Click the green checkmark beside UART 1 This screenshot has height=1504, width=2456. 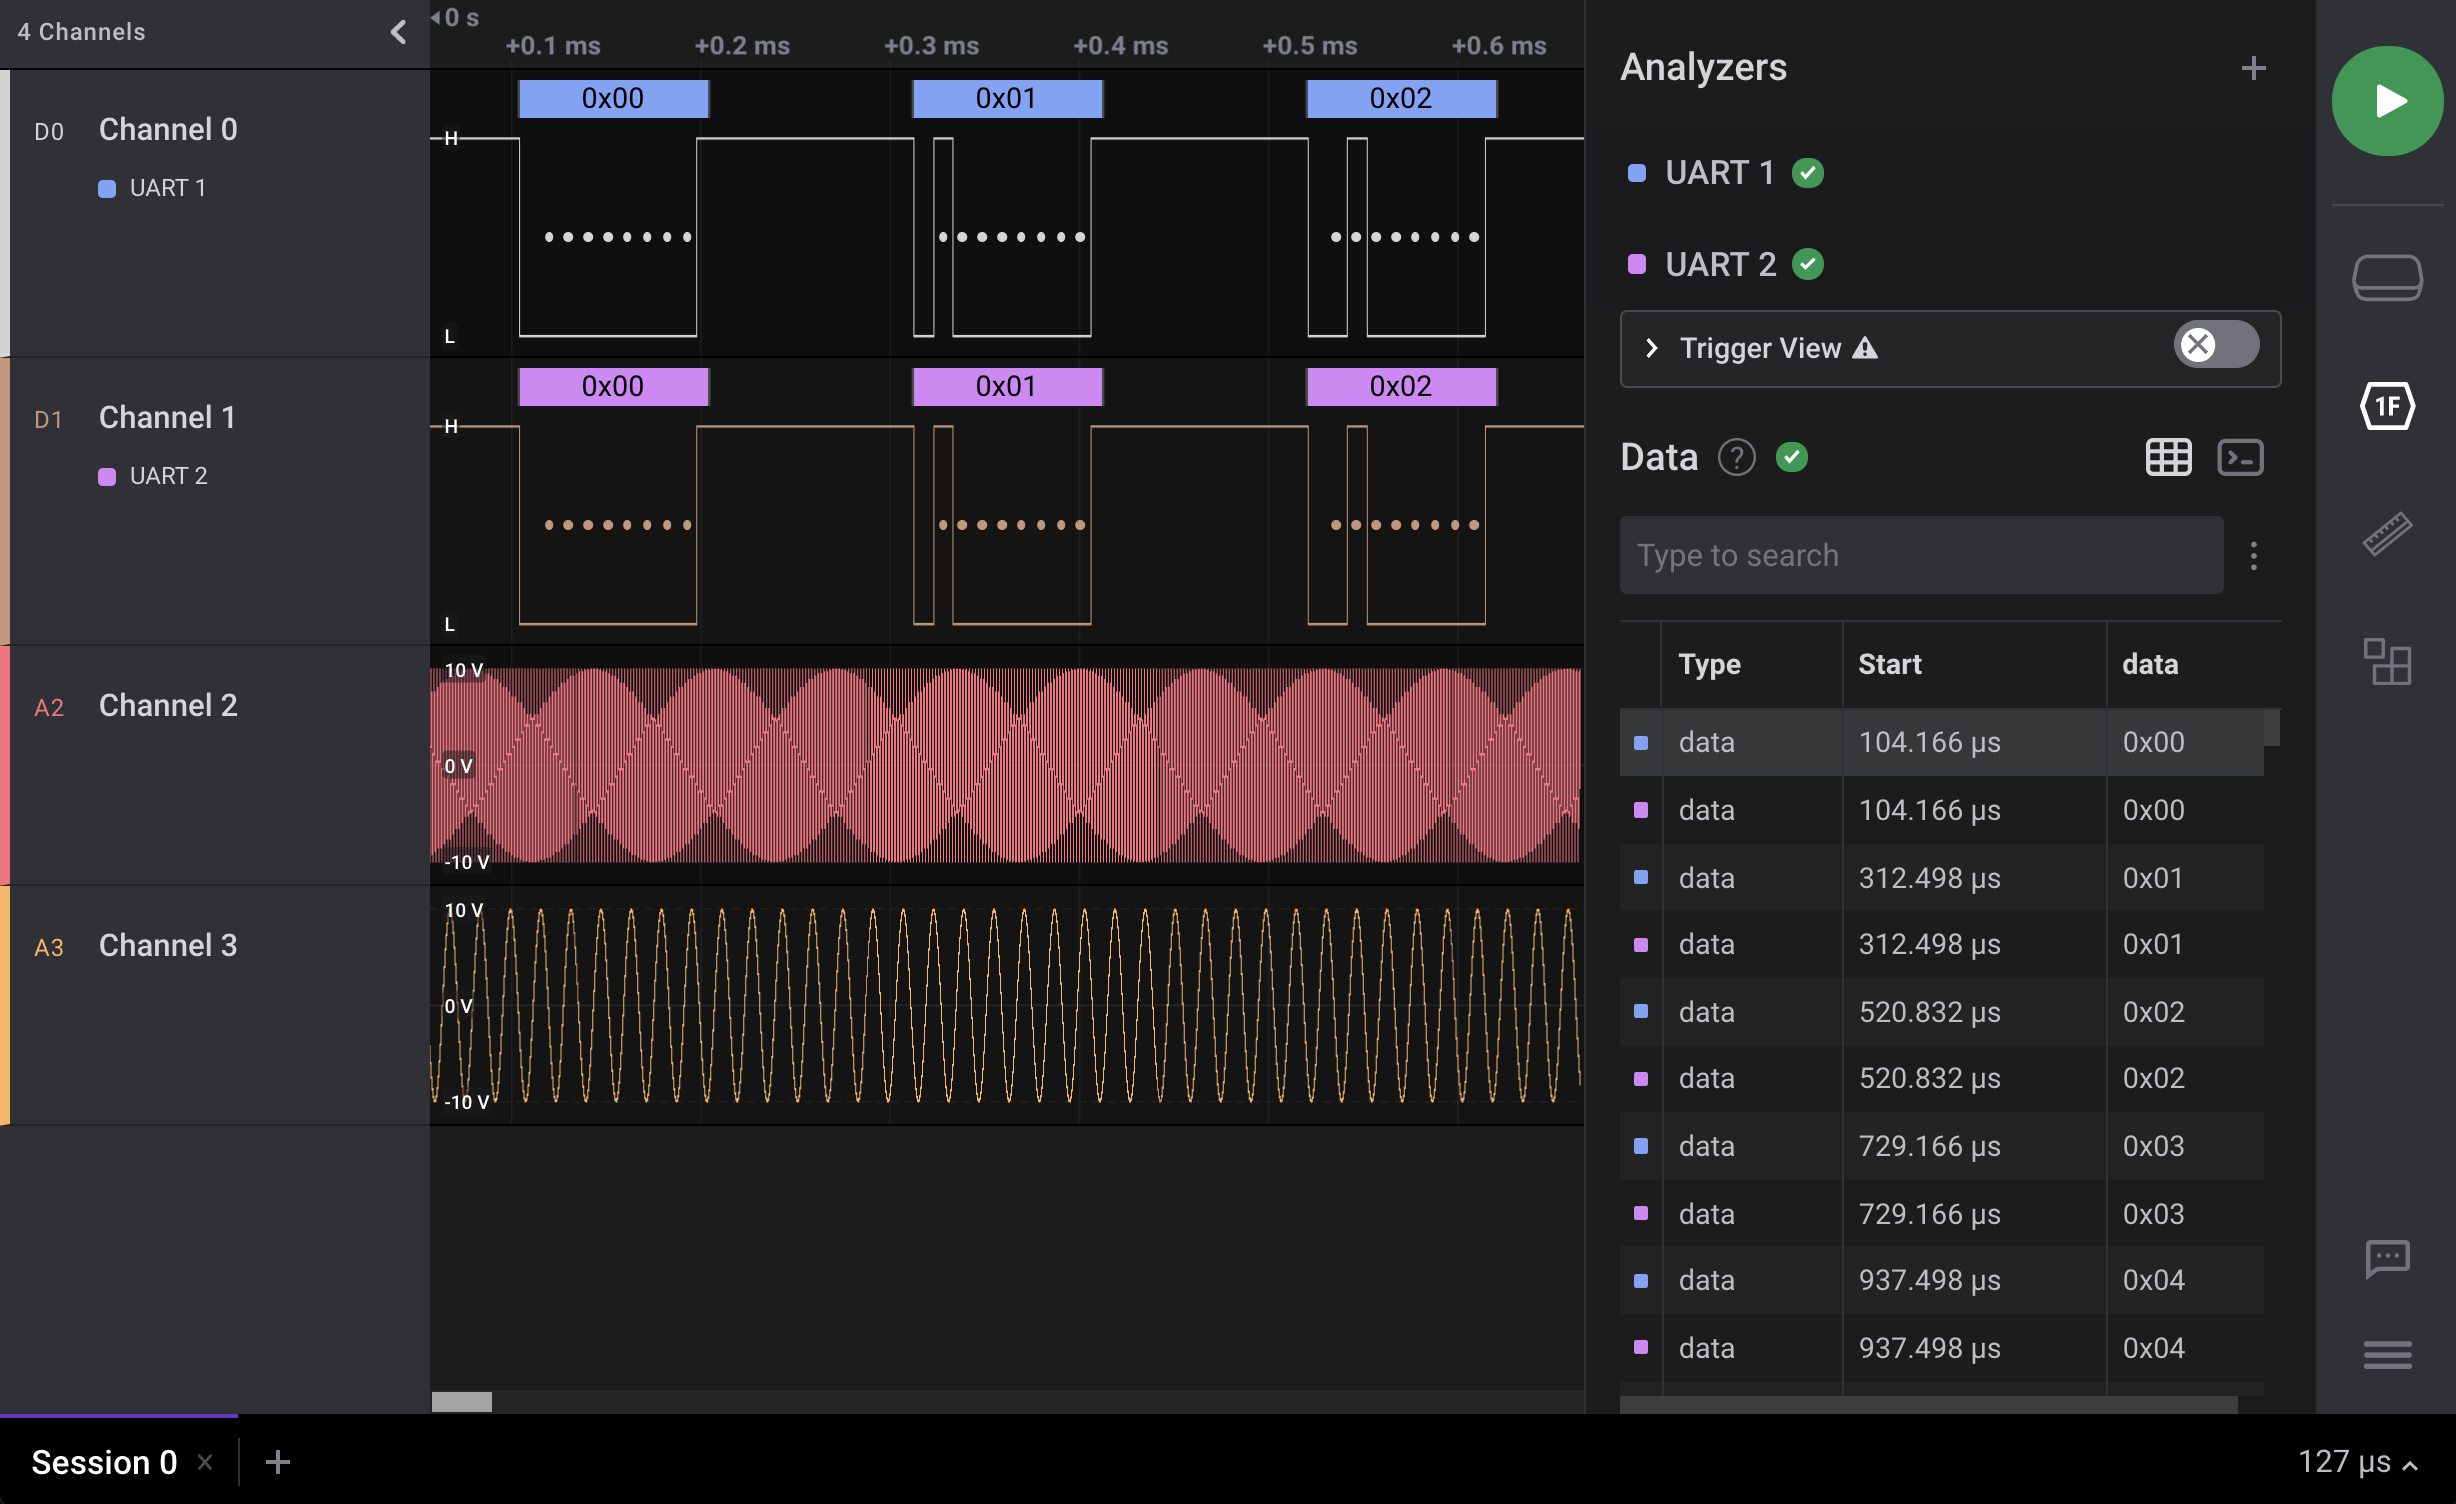[x=1806, y=172]
